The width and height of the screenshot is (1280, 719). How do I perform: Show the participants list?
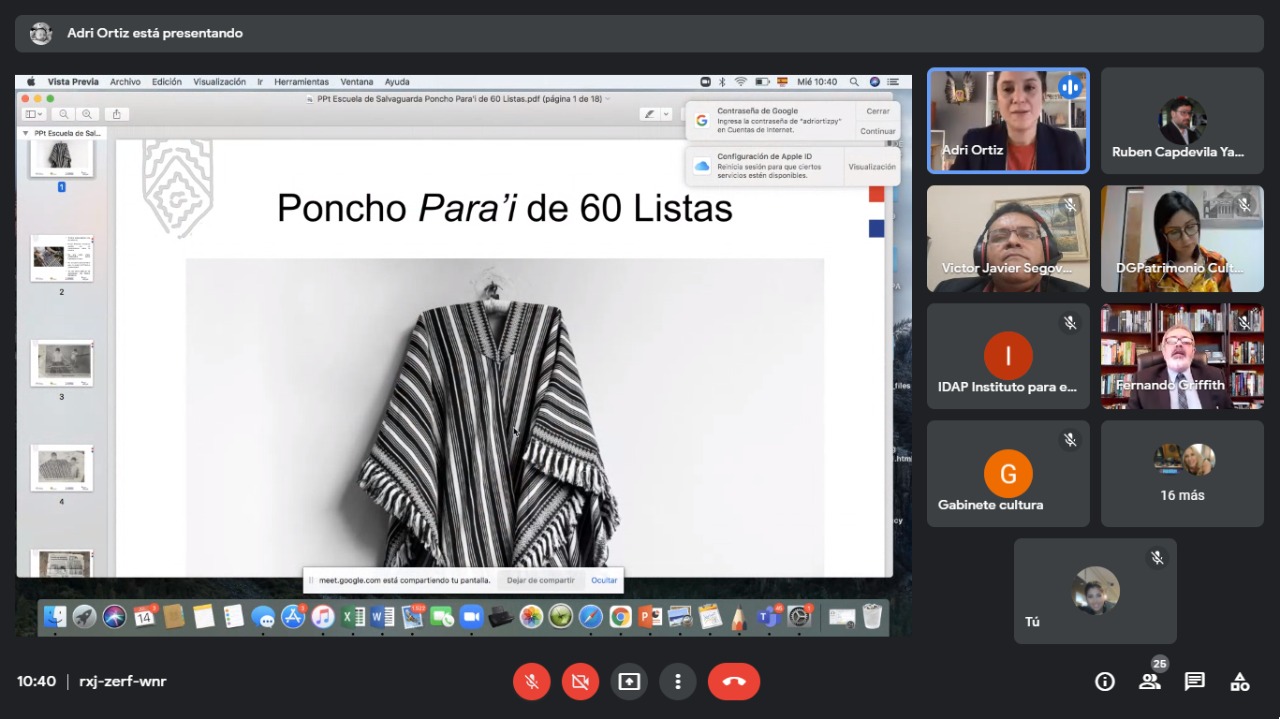point(1149,682)
